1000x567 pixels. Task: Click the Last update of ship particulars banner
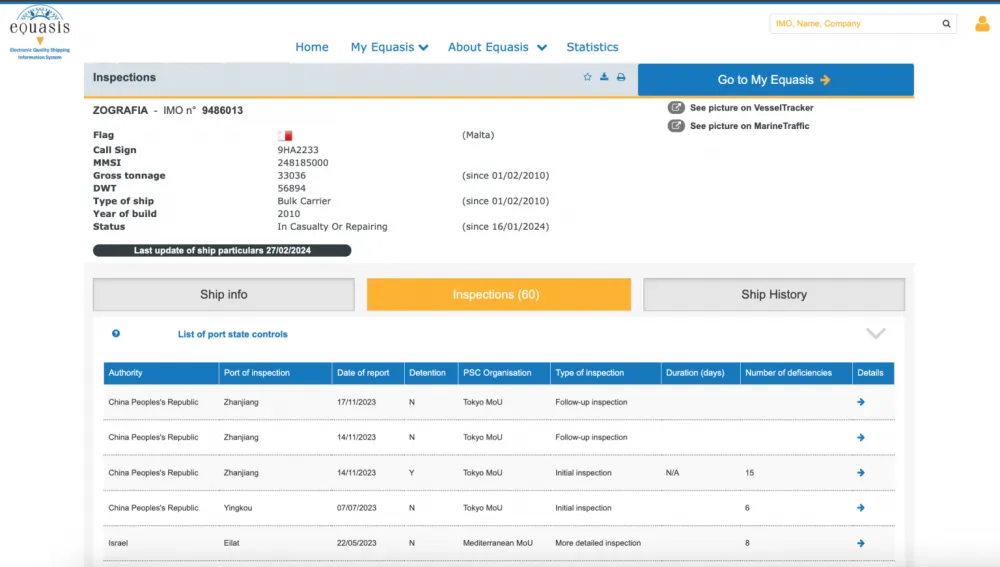(x=222, y=251)
